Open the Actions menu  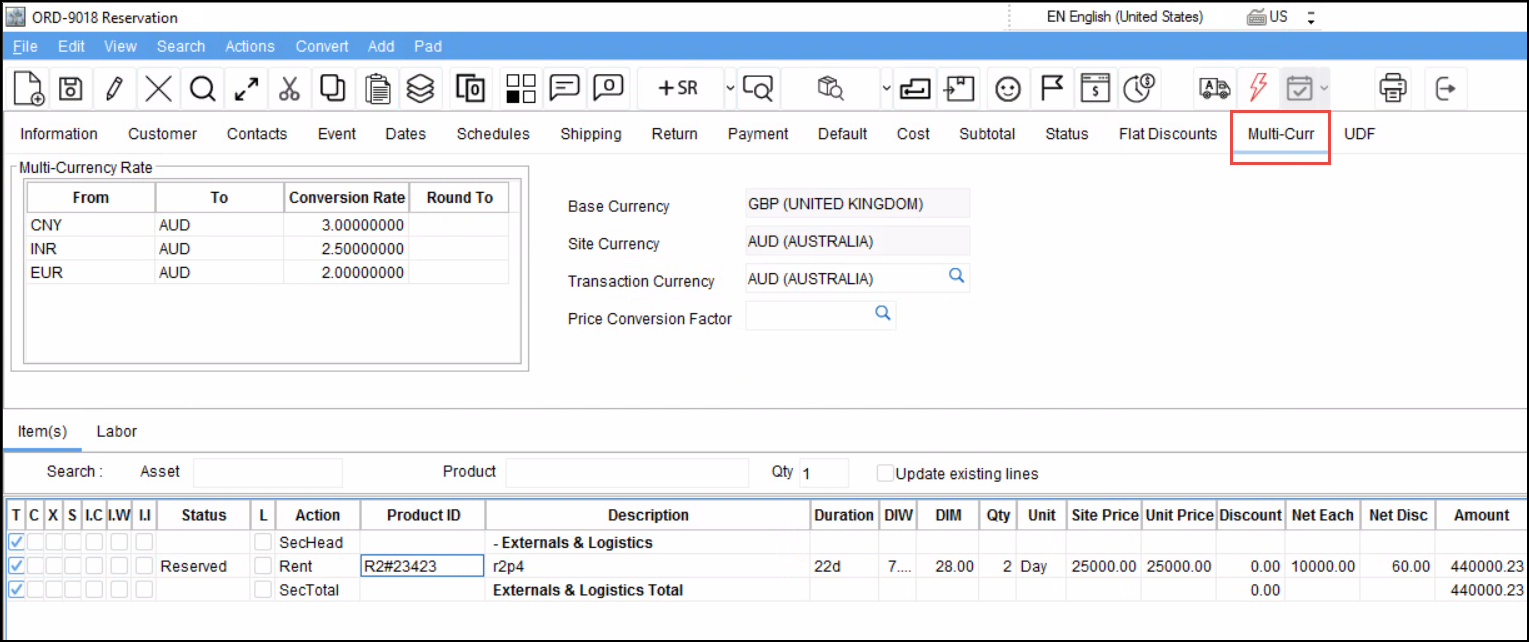click(250, 46)
